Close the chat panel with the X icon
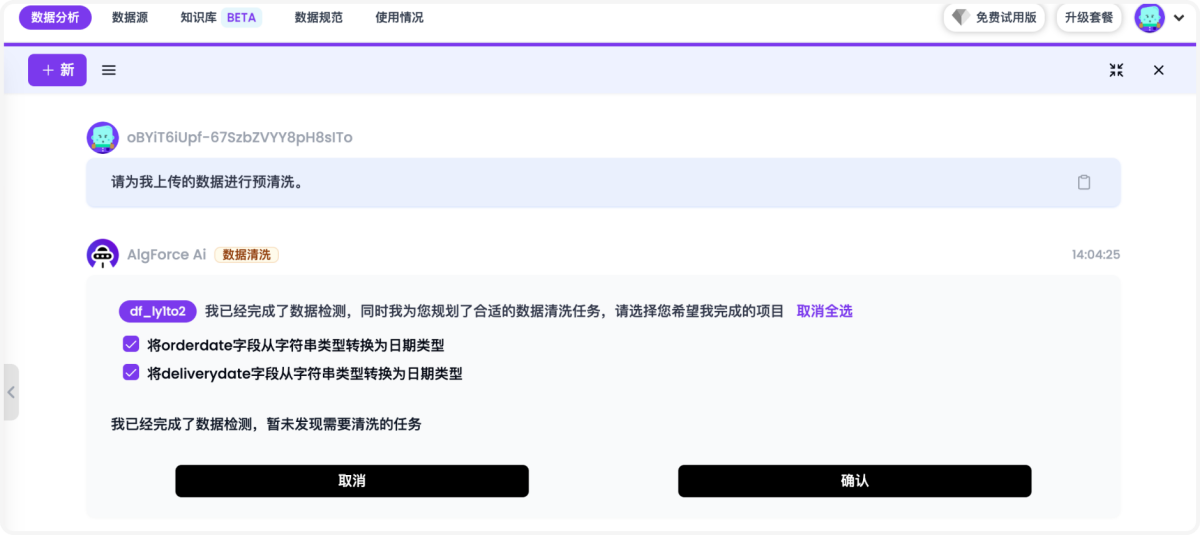 coord(1158,70)
